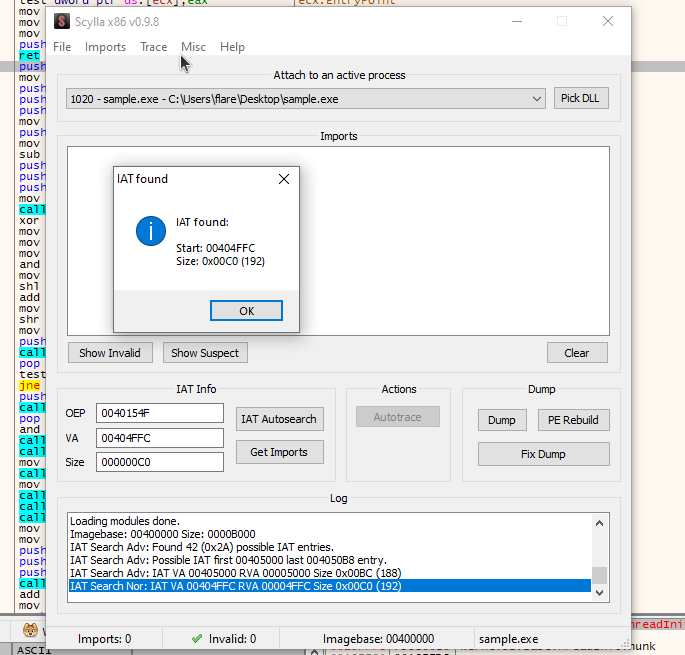
Task: Click the 'jne' instruction in debugger window
Action: click(x=30, y=385)
